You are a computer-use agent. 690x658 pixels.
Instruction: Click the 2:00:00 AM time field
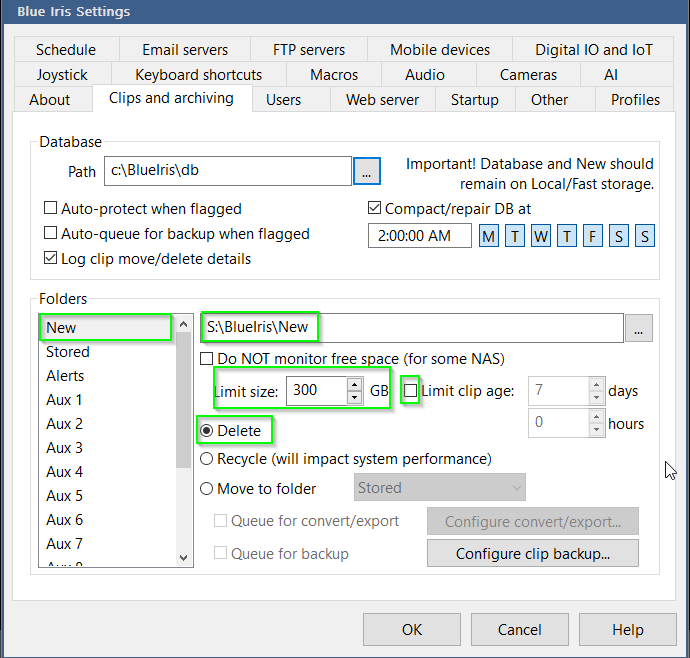point(419,235)
